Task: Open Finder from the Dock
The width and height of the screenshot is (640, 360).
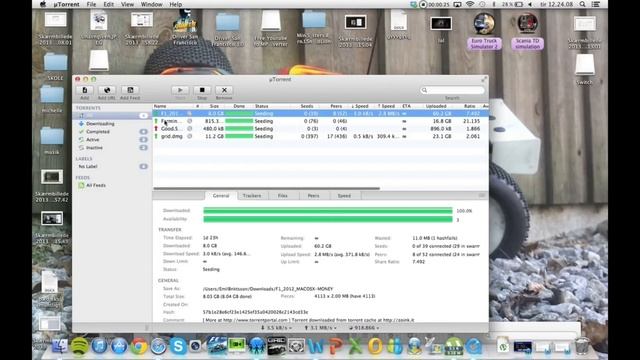Action: pos(60,346)
